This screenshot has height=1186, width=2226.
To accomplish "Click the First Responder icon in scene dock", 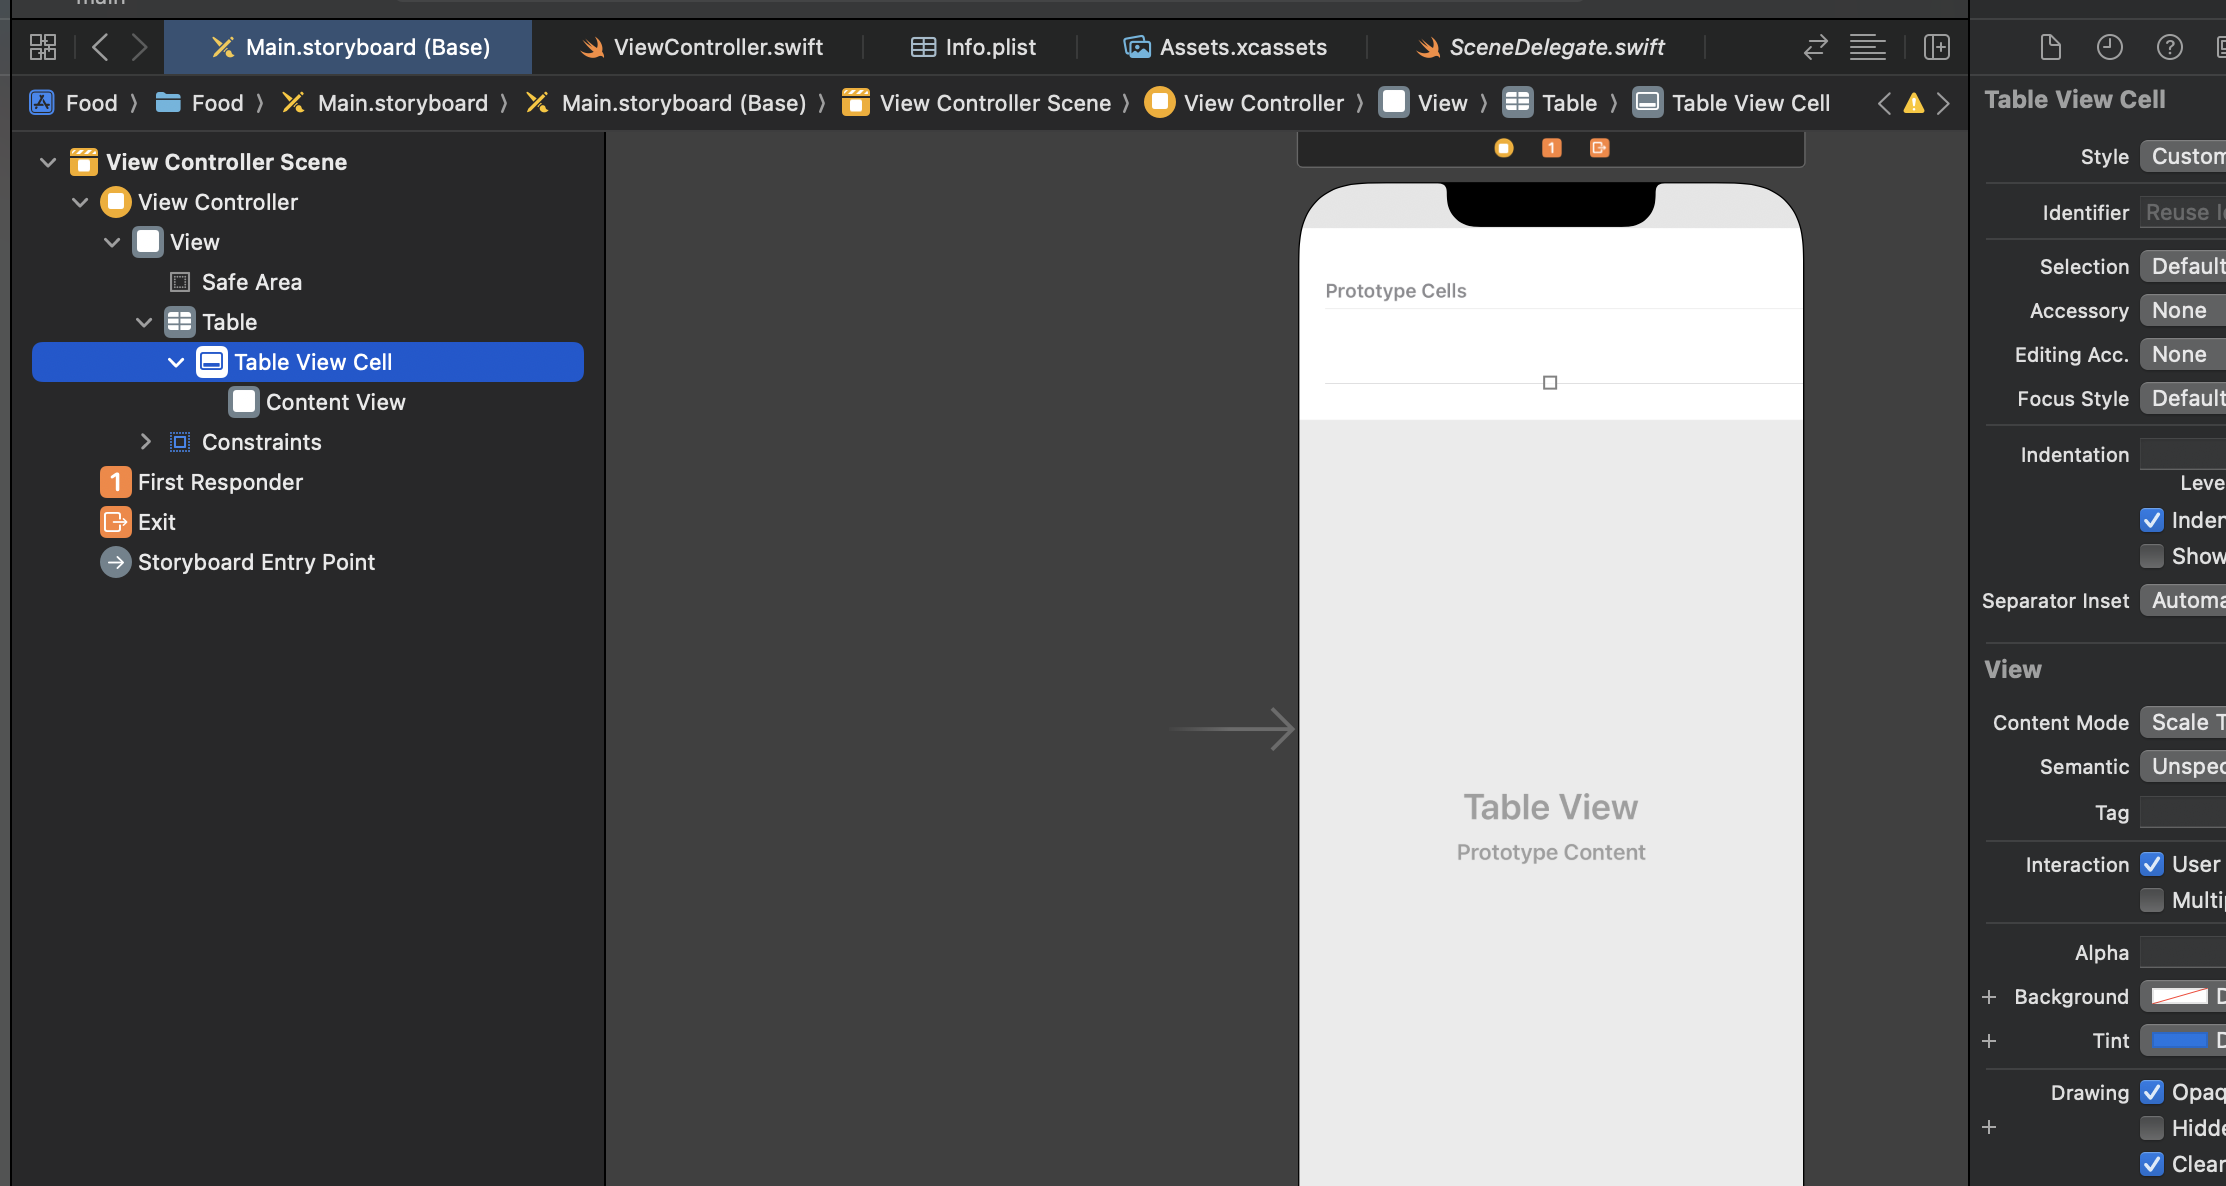I will tap(1552, 148).
